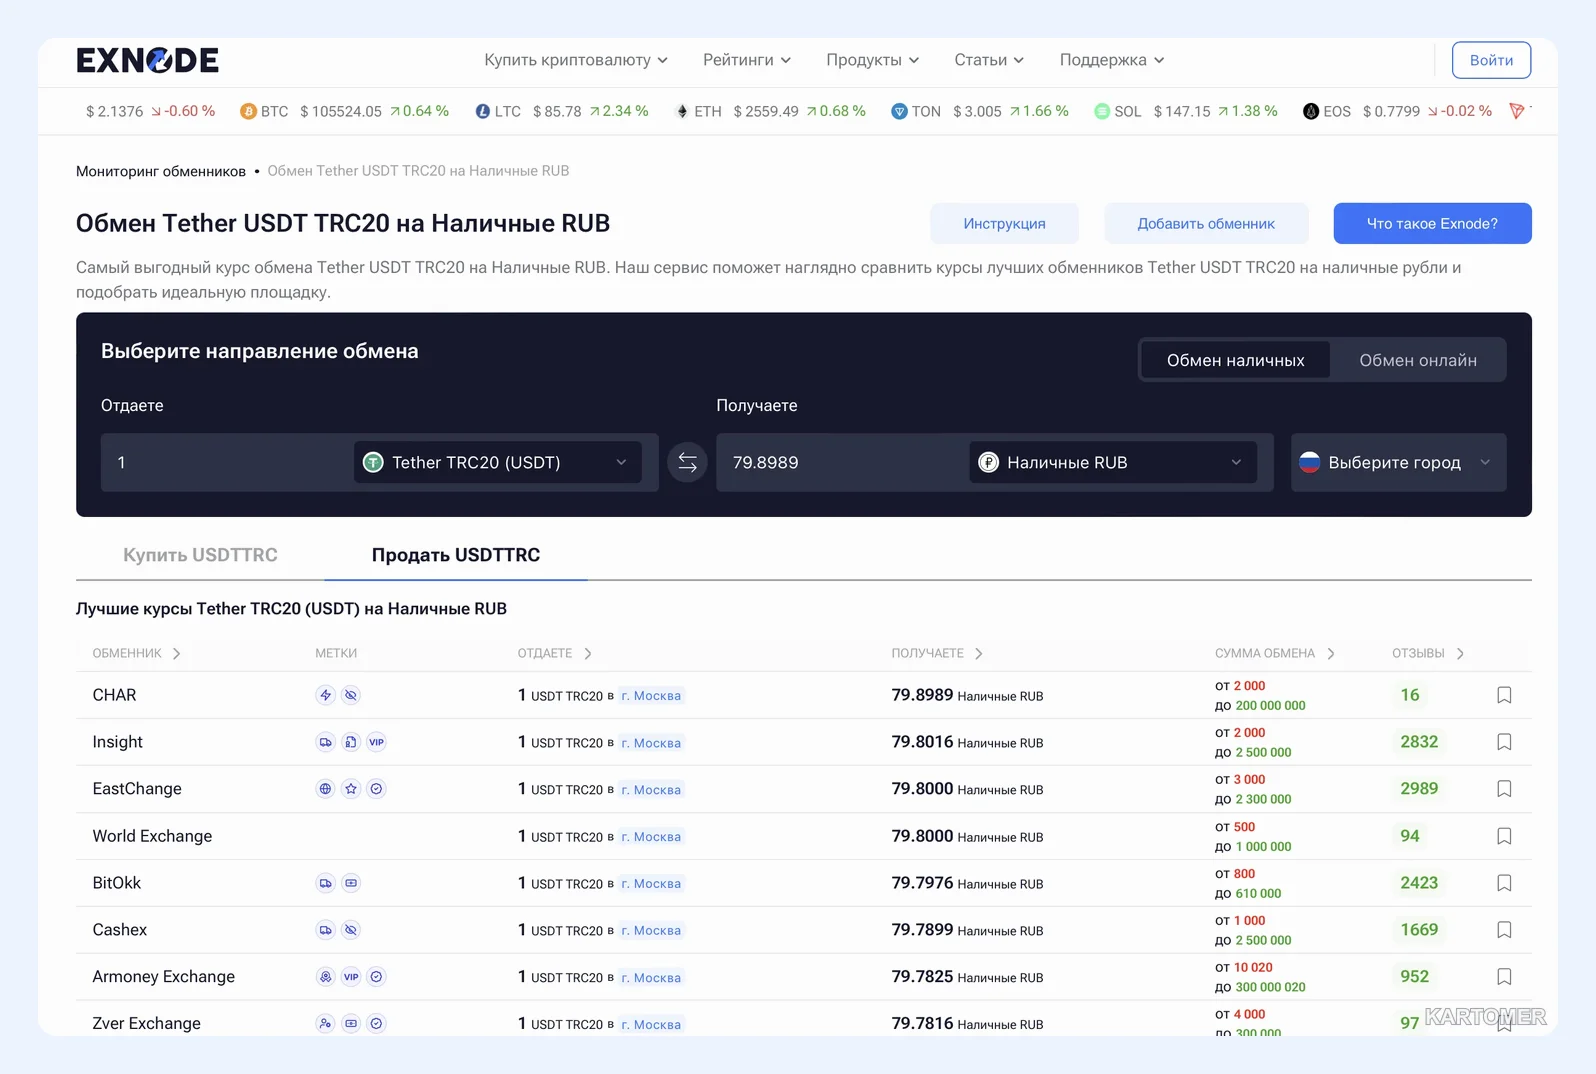1596x1074 pixels.
Task: Open the Статьи navigation menu
Action: (x=989, y=60)
